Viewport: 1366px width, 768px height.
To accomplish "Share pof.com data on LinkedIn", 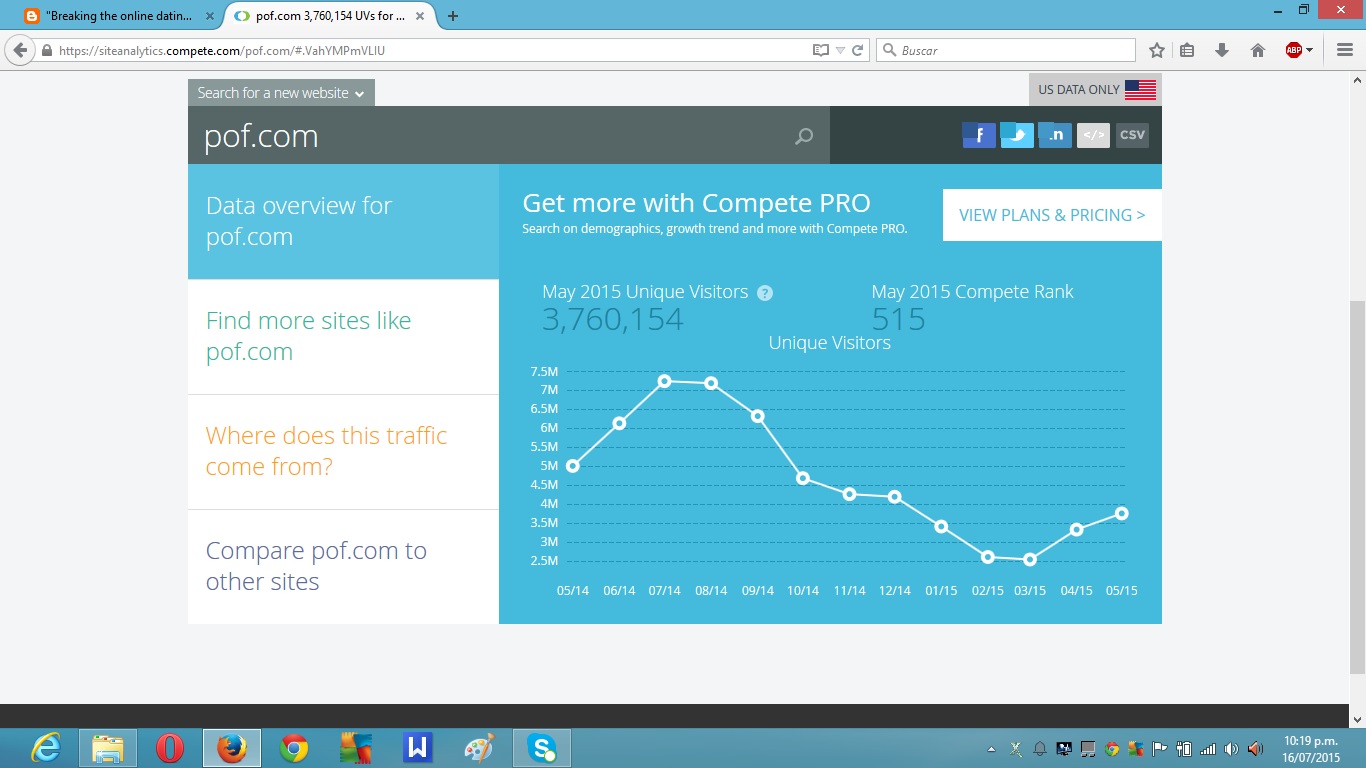I will click(x=1055, y=135).
